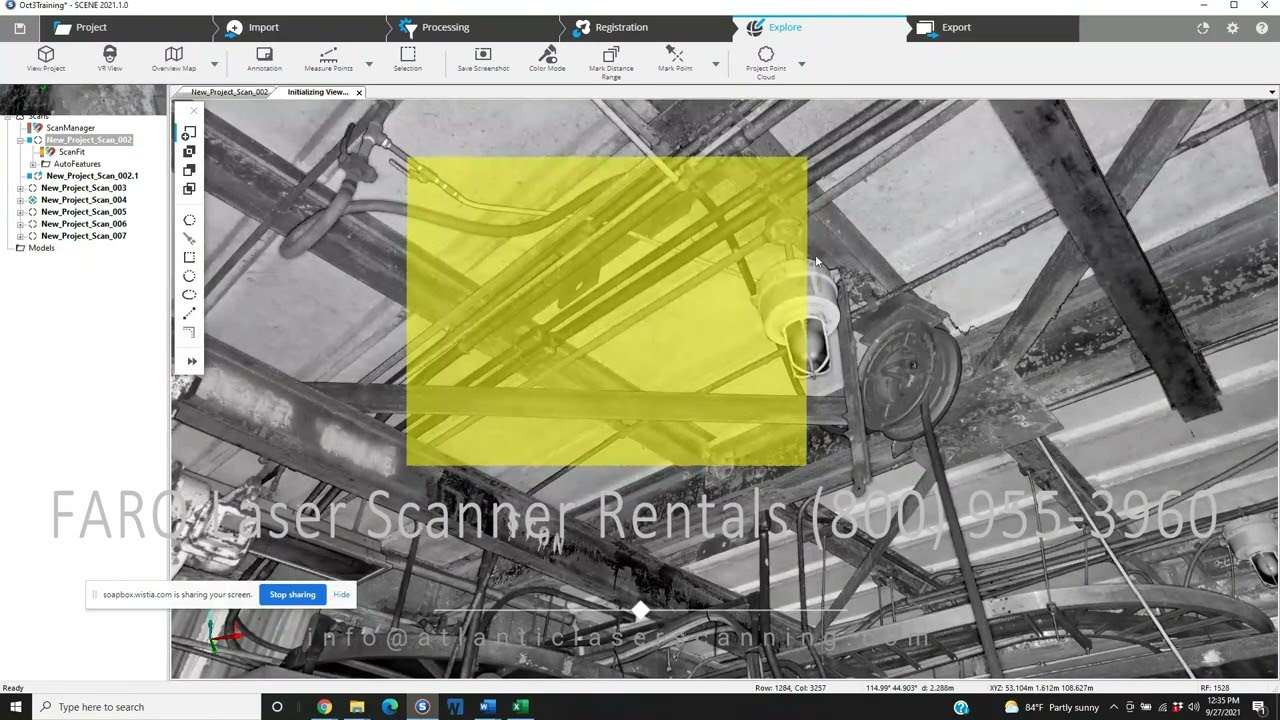Screen dimensions: 1280x720
Task: Expand New_Project_Scan_003 tree node
Action: pos(20,188)
